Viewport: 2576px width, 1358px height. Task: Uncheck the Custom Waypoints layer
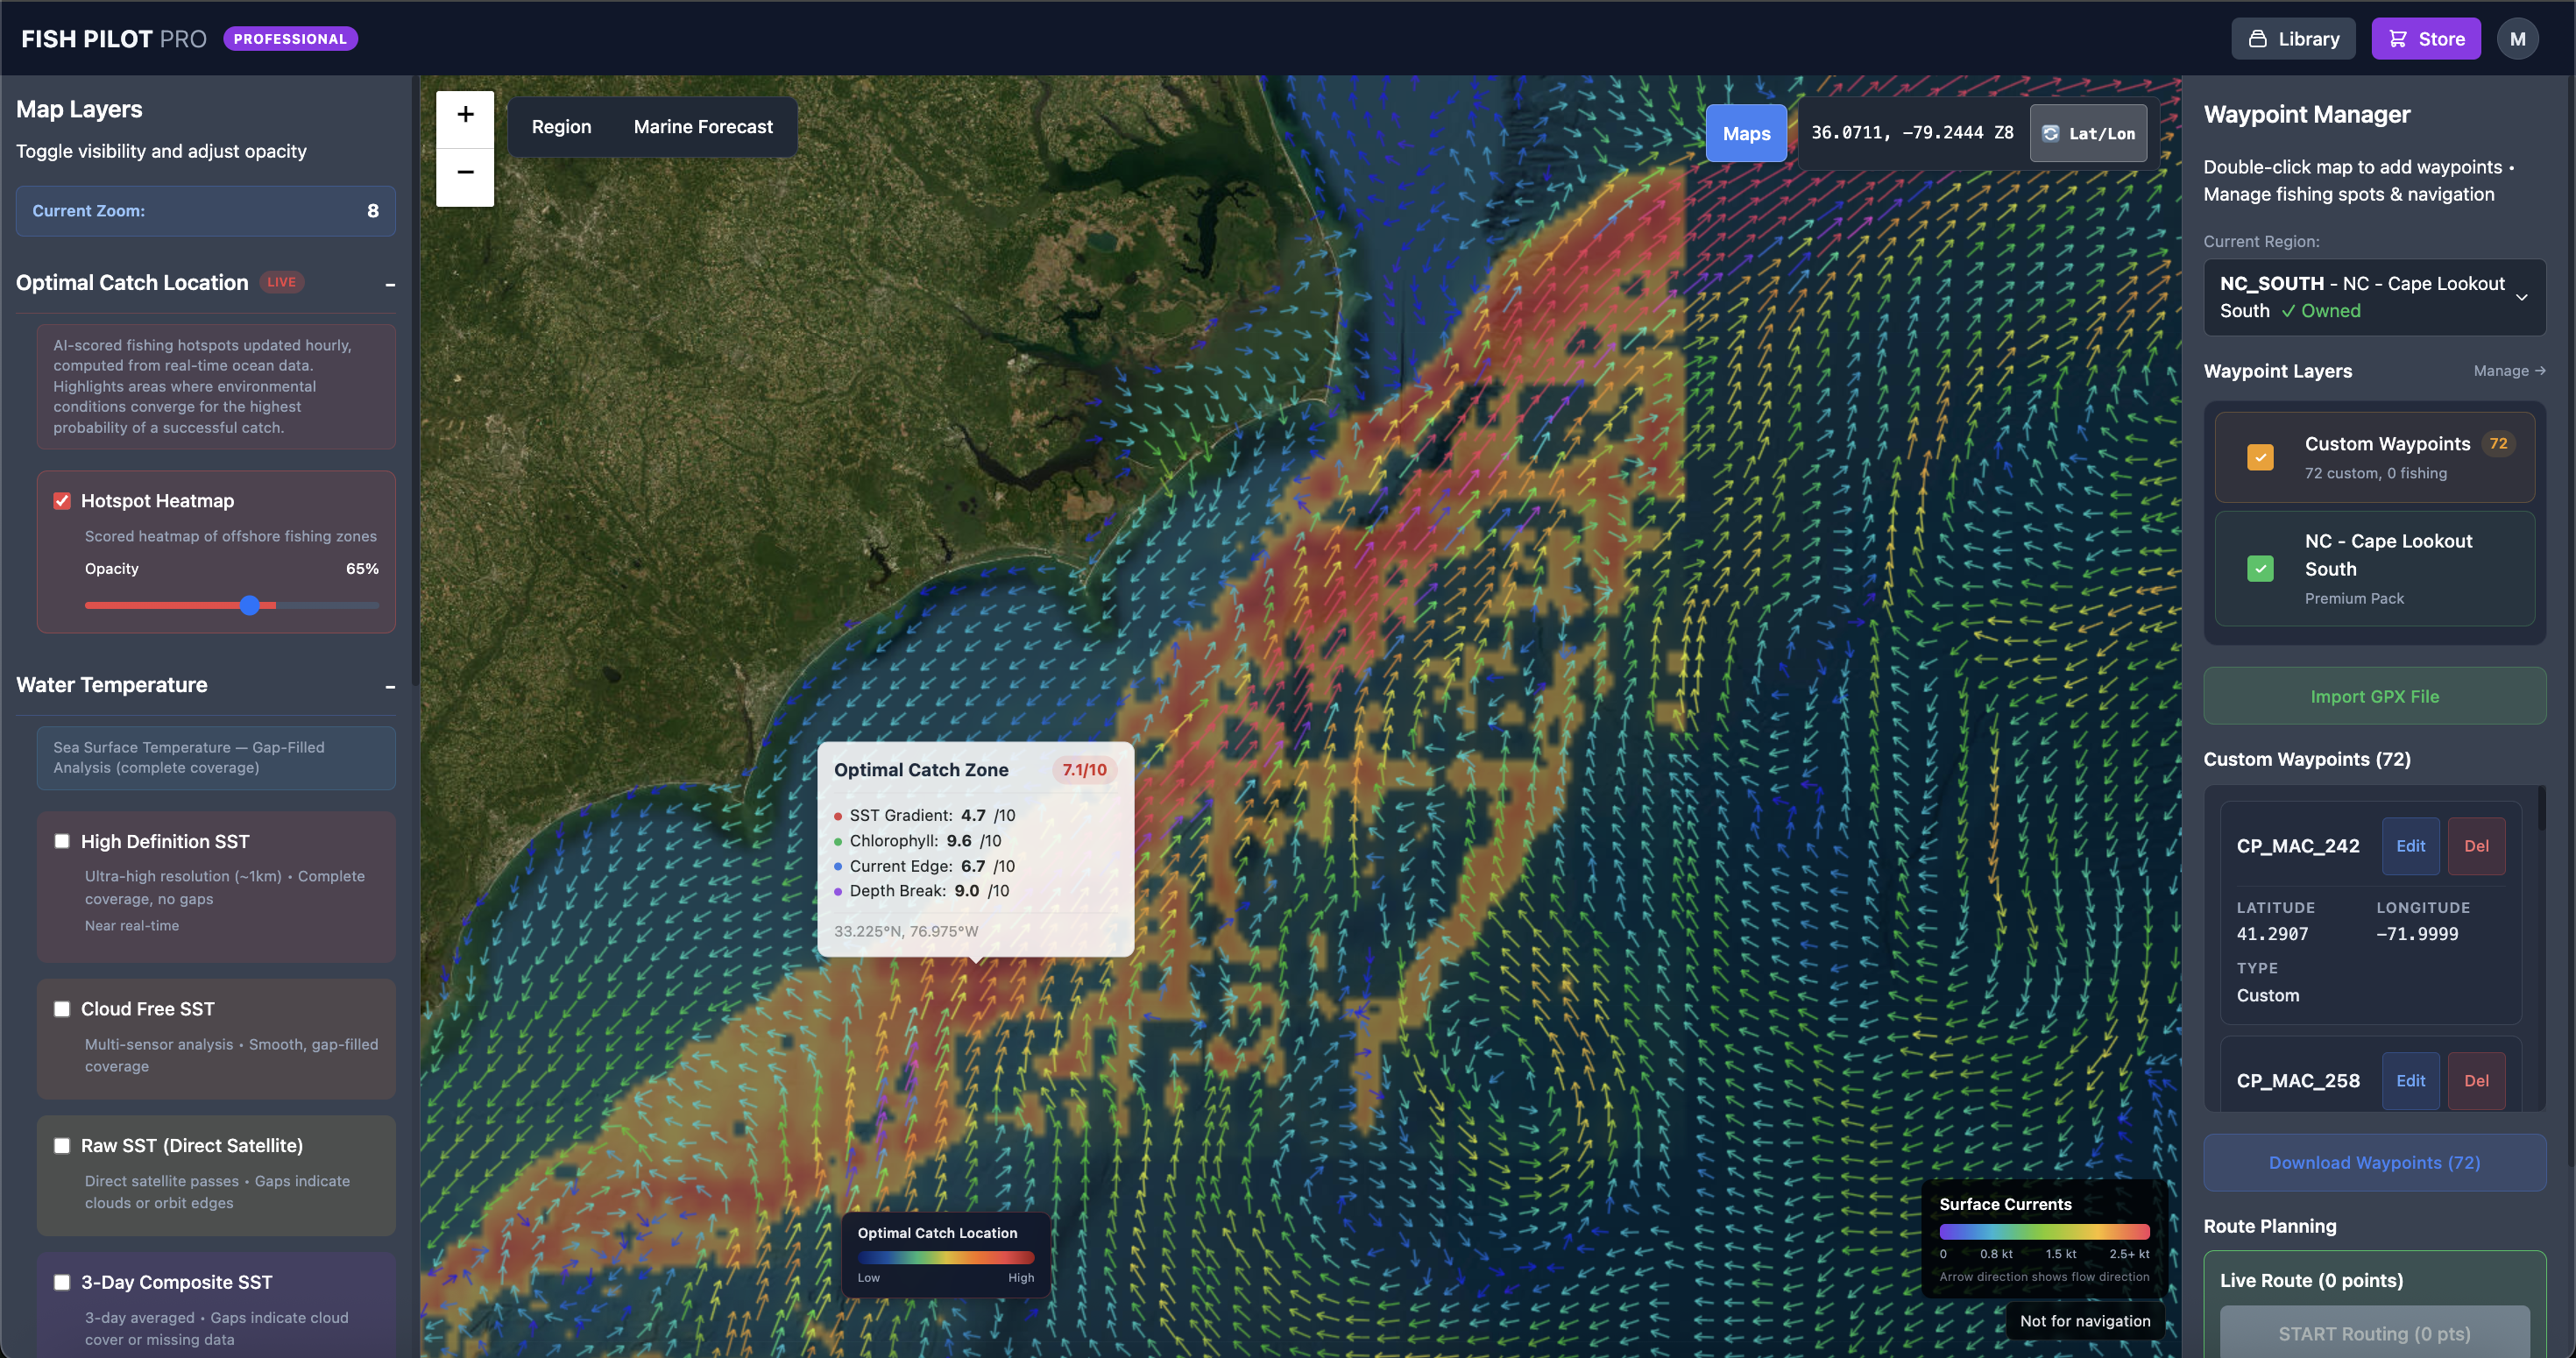tap(2260, 457)
